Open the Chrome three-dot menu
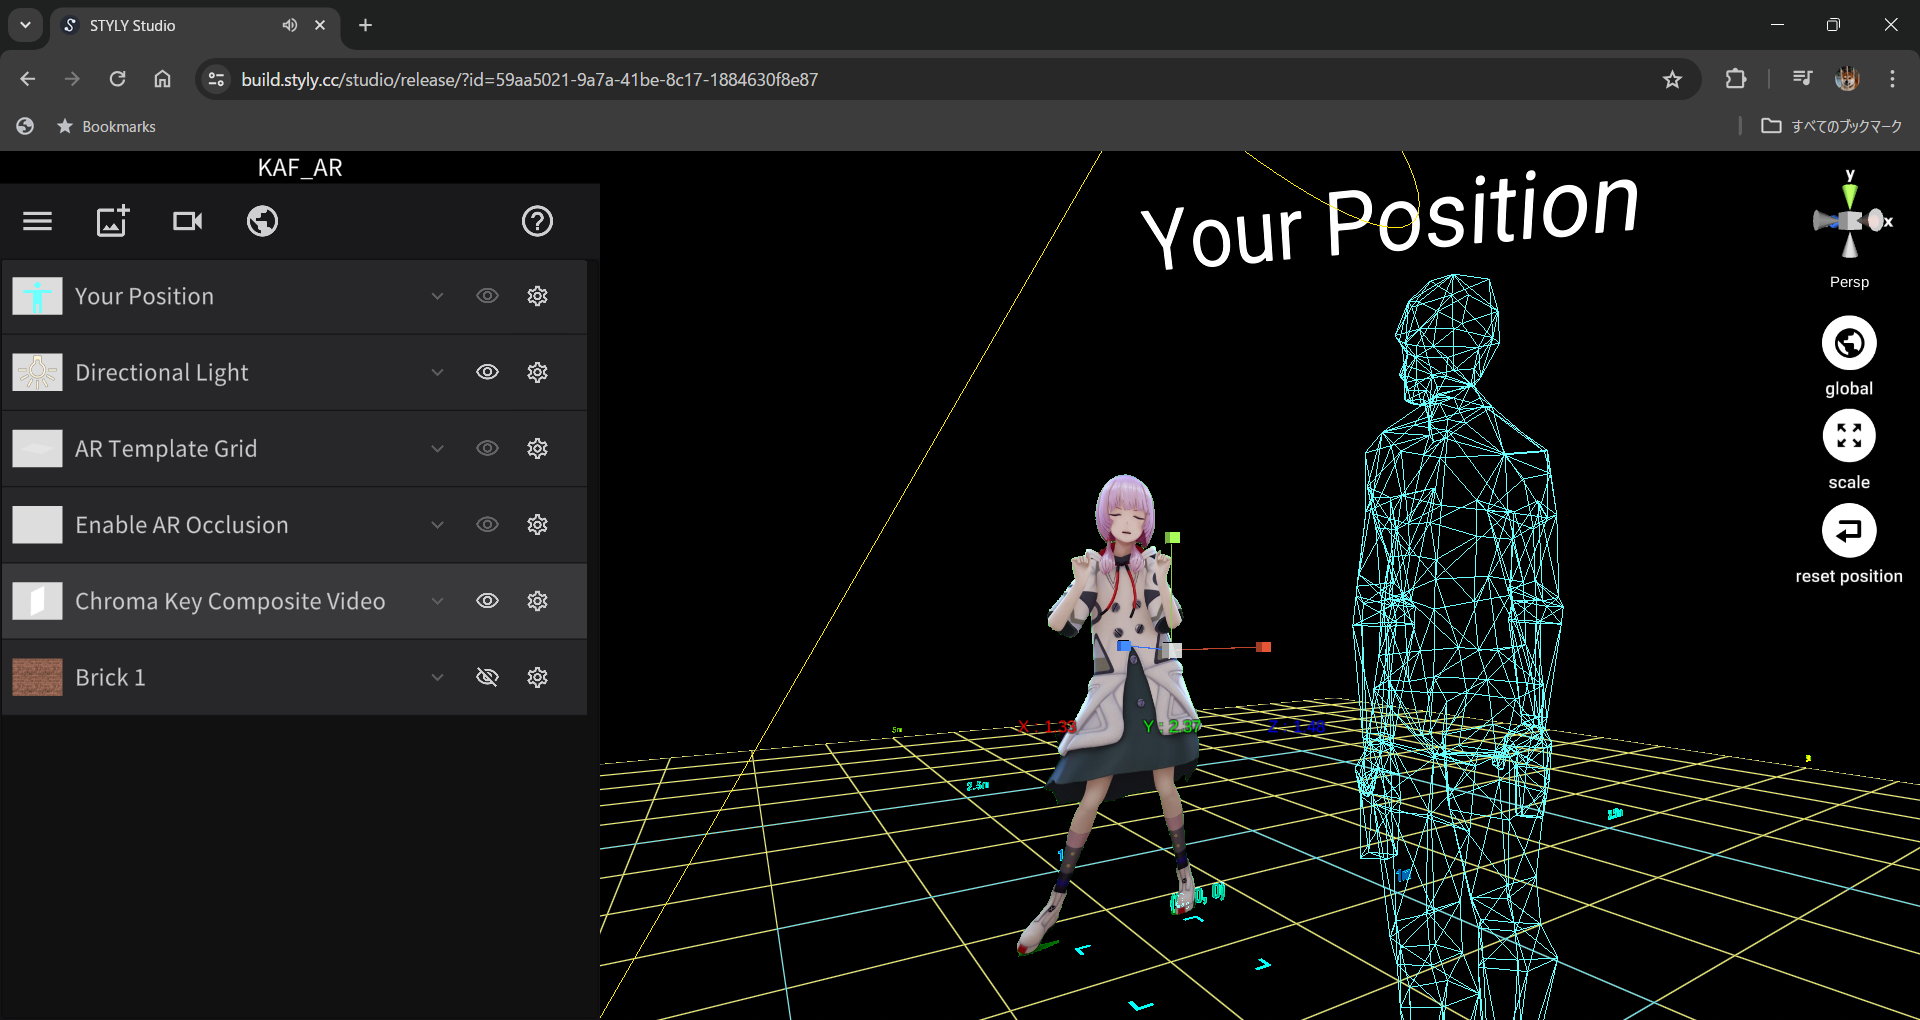 [x=1892, y=79]
